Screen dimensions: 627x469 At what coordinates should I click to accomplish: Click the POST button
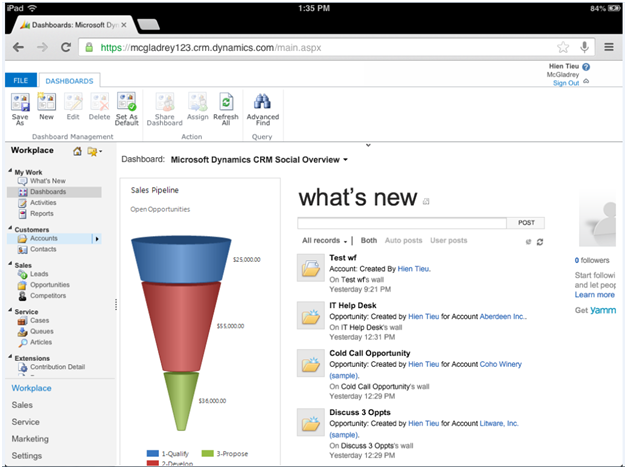coord(526,223)
